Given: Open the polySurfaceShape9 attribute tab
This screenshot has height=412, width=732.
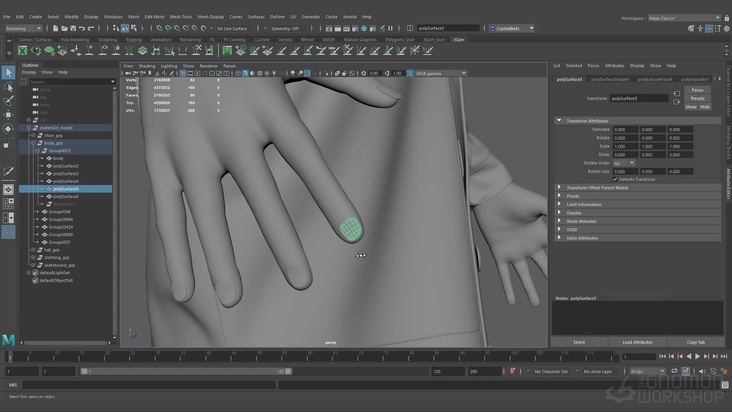Looking at the screenshot, I should [x=610, y=79].
